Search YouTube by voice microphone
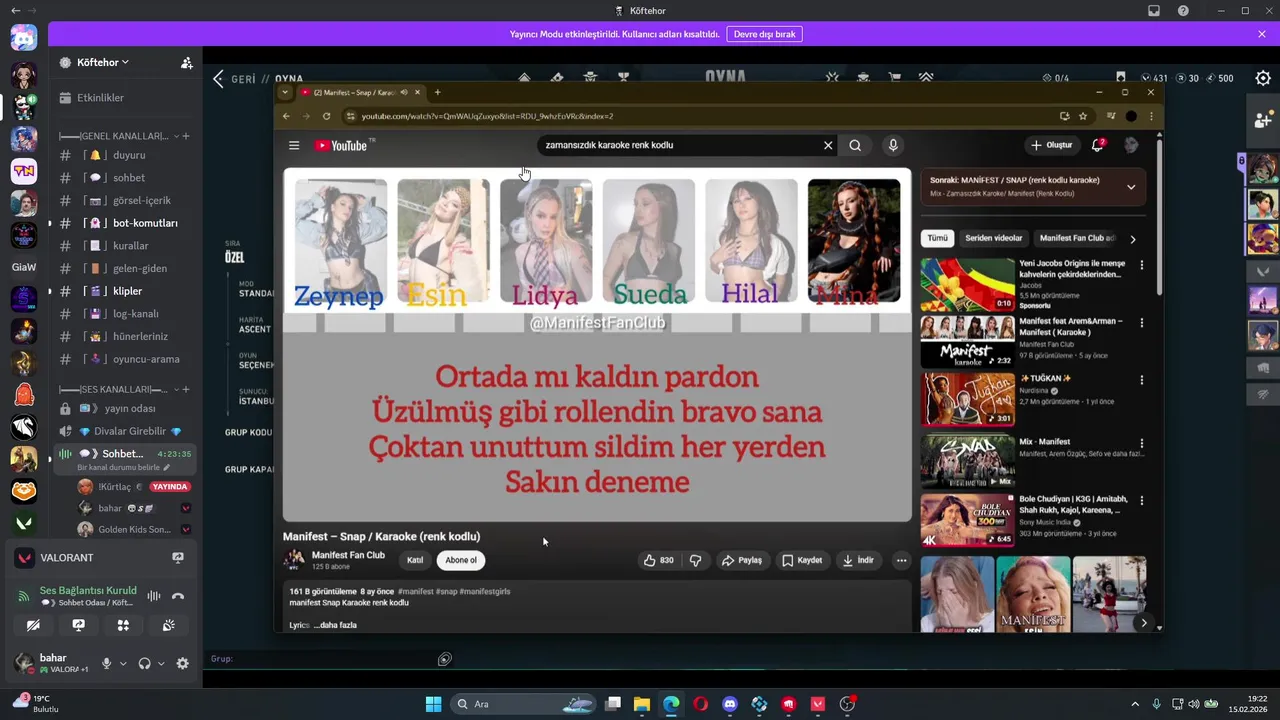1280x720 pixels. pyautogui.click(x=893, y=145)
